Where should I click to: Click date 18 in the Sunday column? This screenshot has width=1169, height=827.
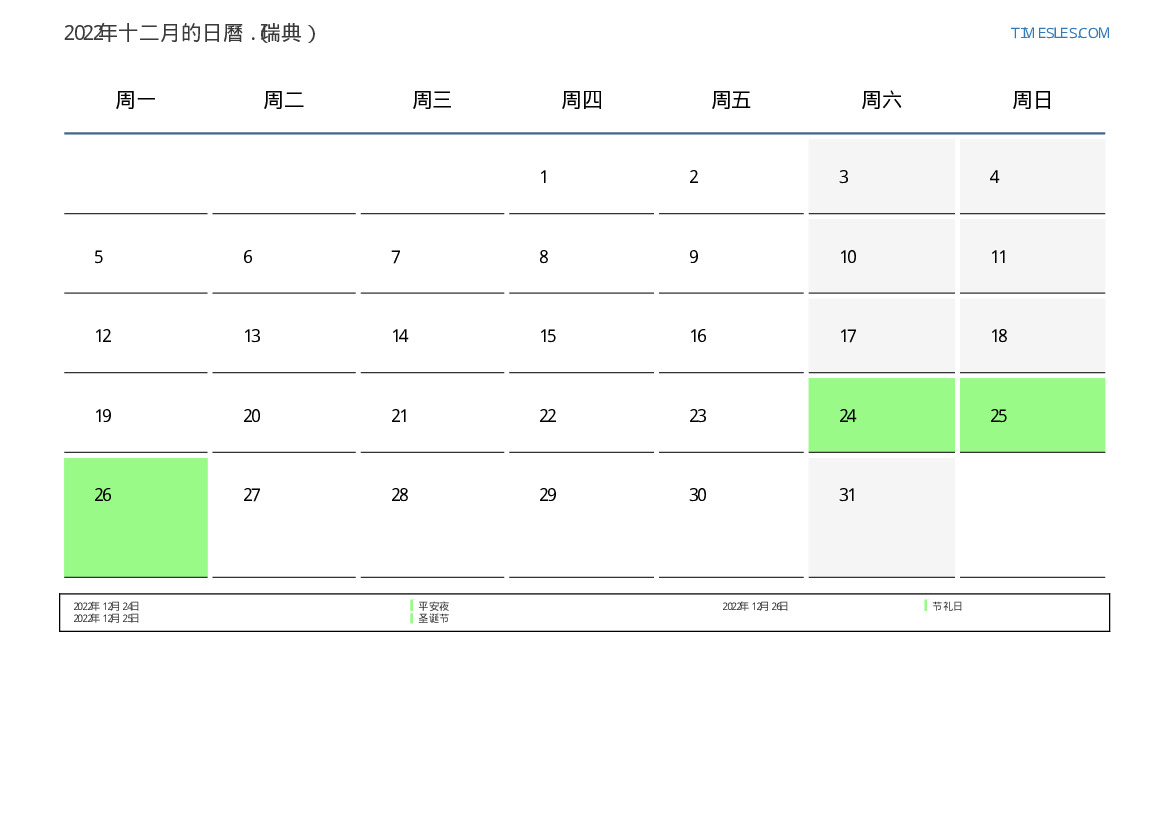click(x=1032, y=336)
